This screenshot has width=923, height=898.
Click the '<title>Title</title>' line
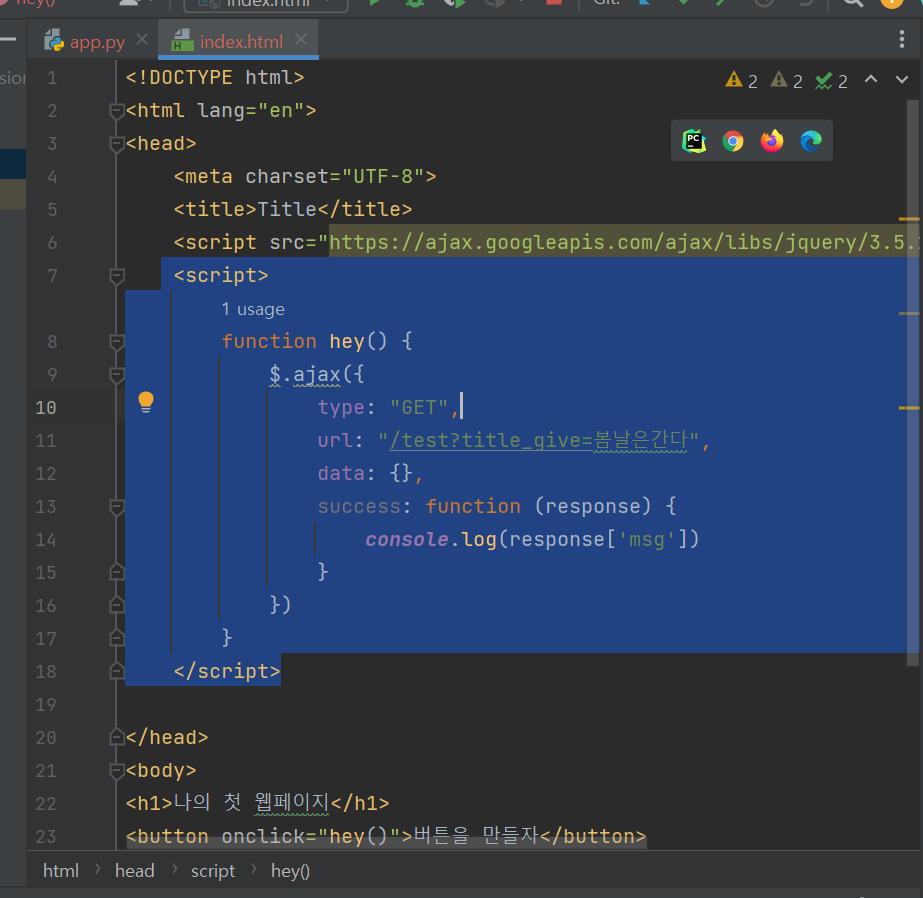(x=293, y=209)
